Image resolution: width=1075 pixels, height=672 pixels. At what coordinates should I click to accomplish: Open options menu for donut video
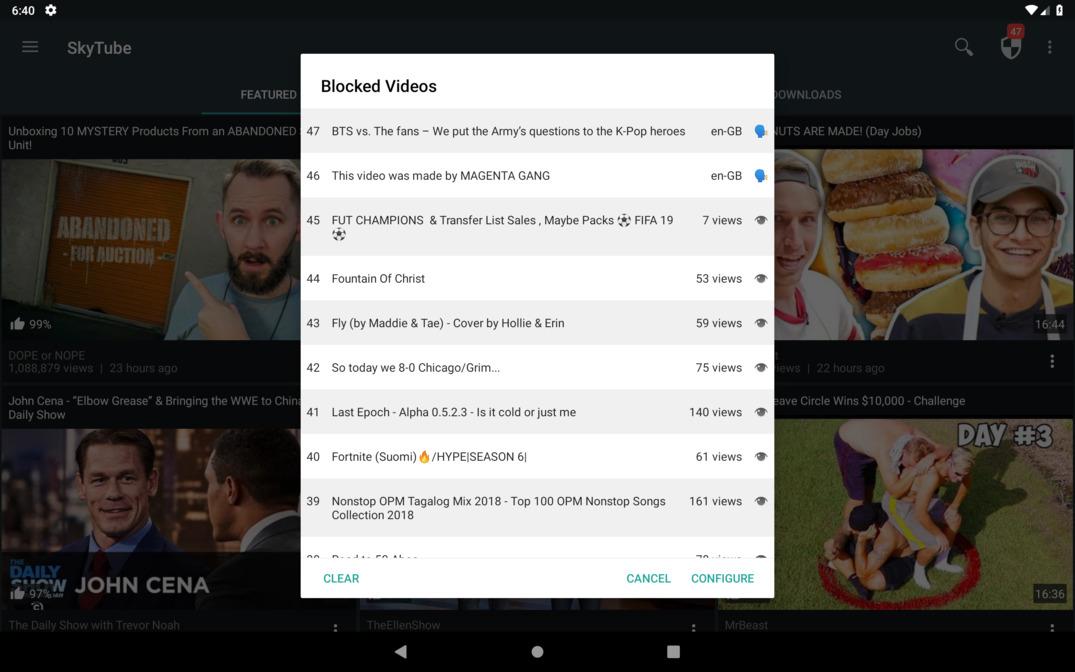(1051, 361)
